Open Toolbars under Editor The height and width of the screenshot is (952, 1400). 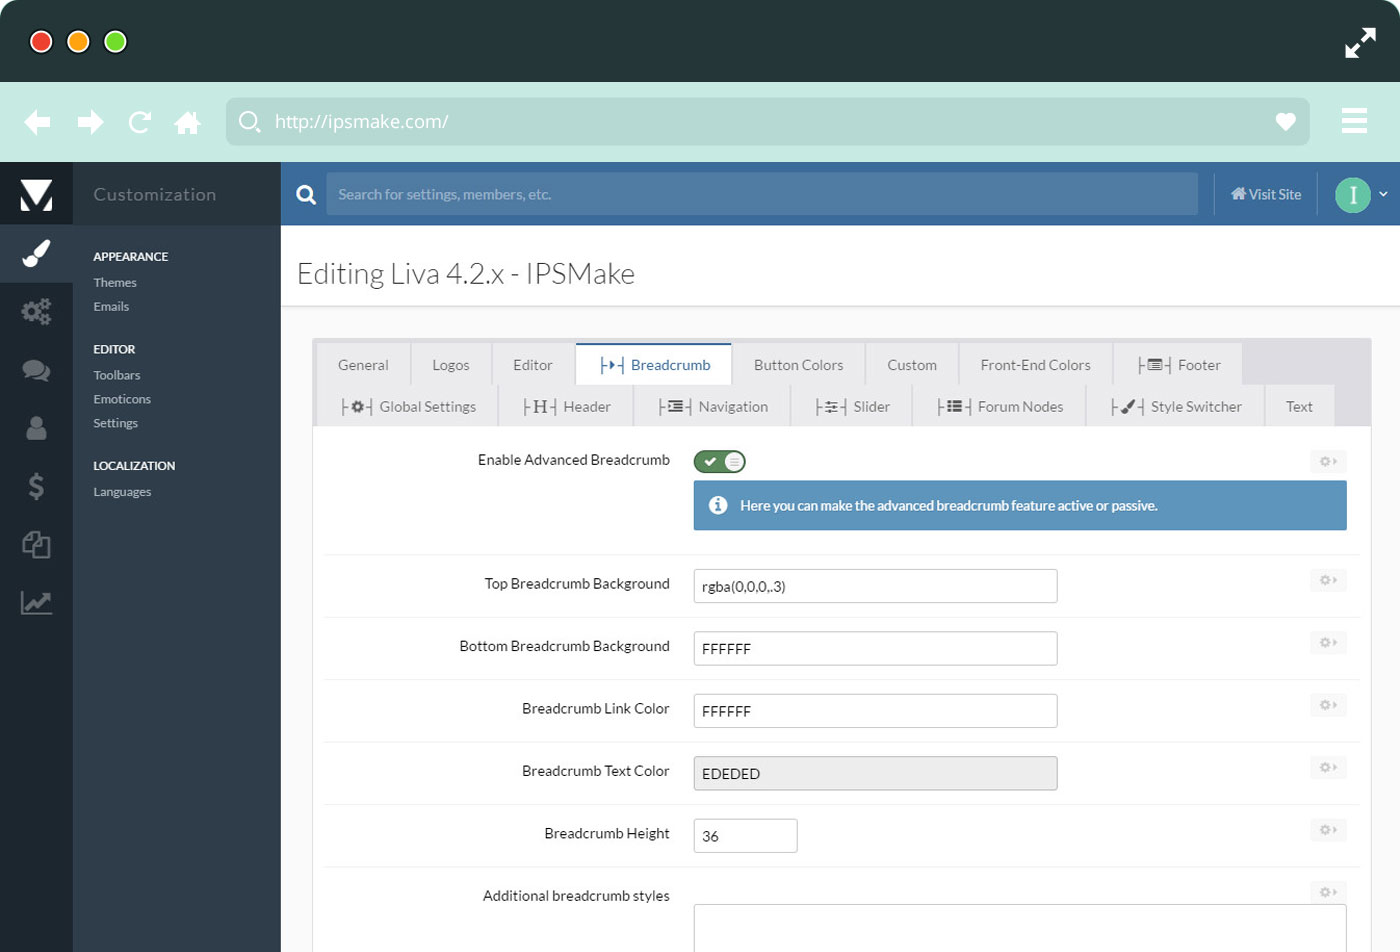pos(117,375)
